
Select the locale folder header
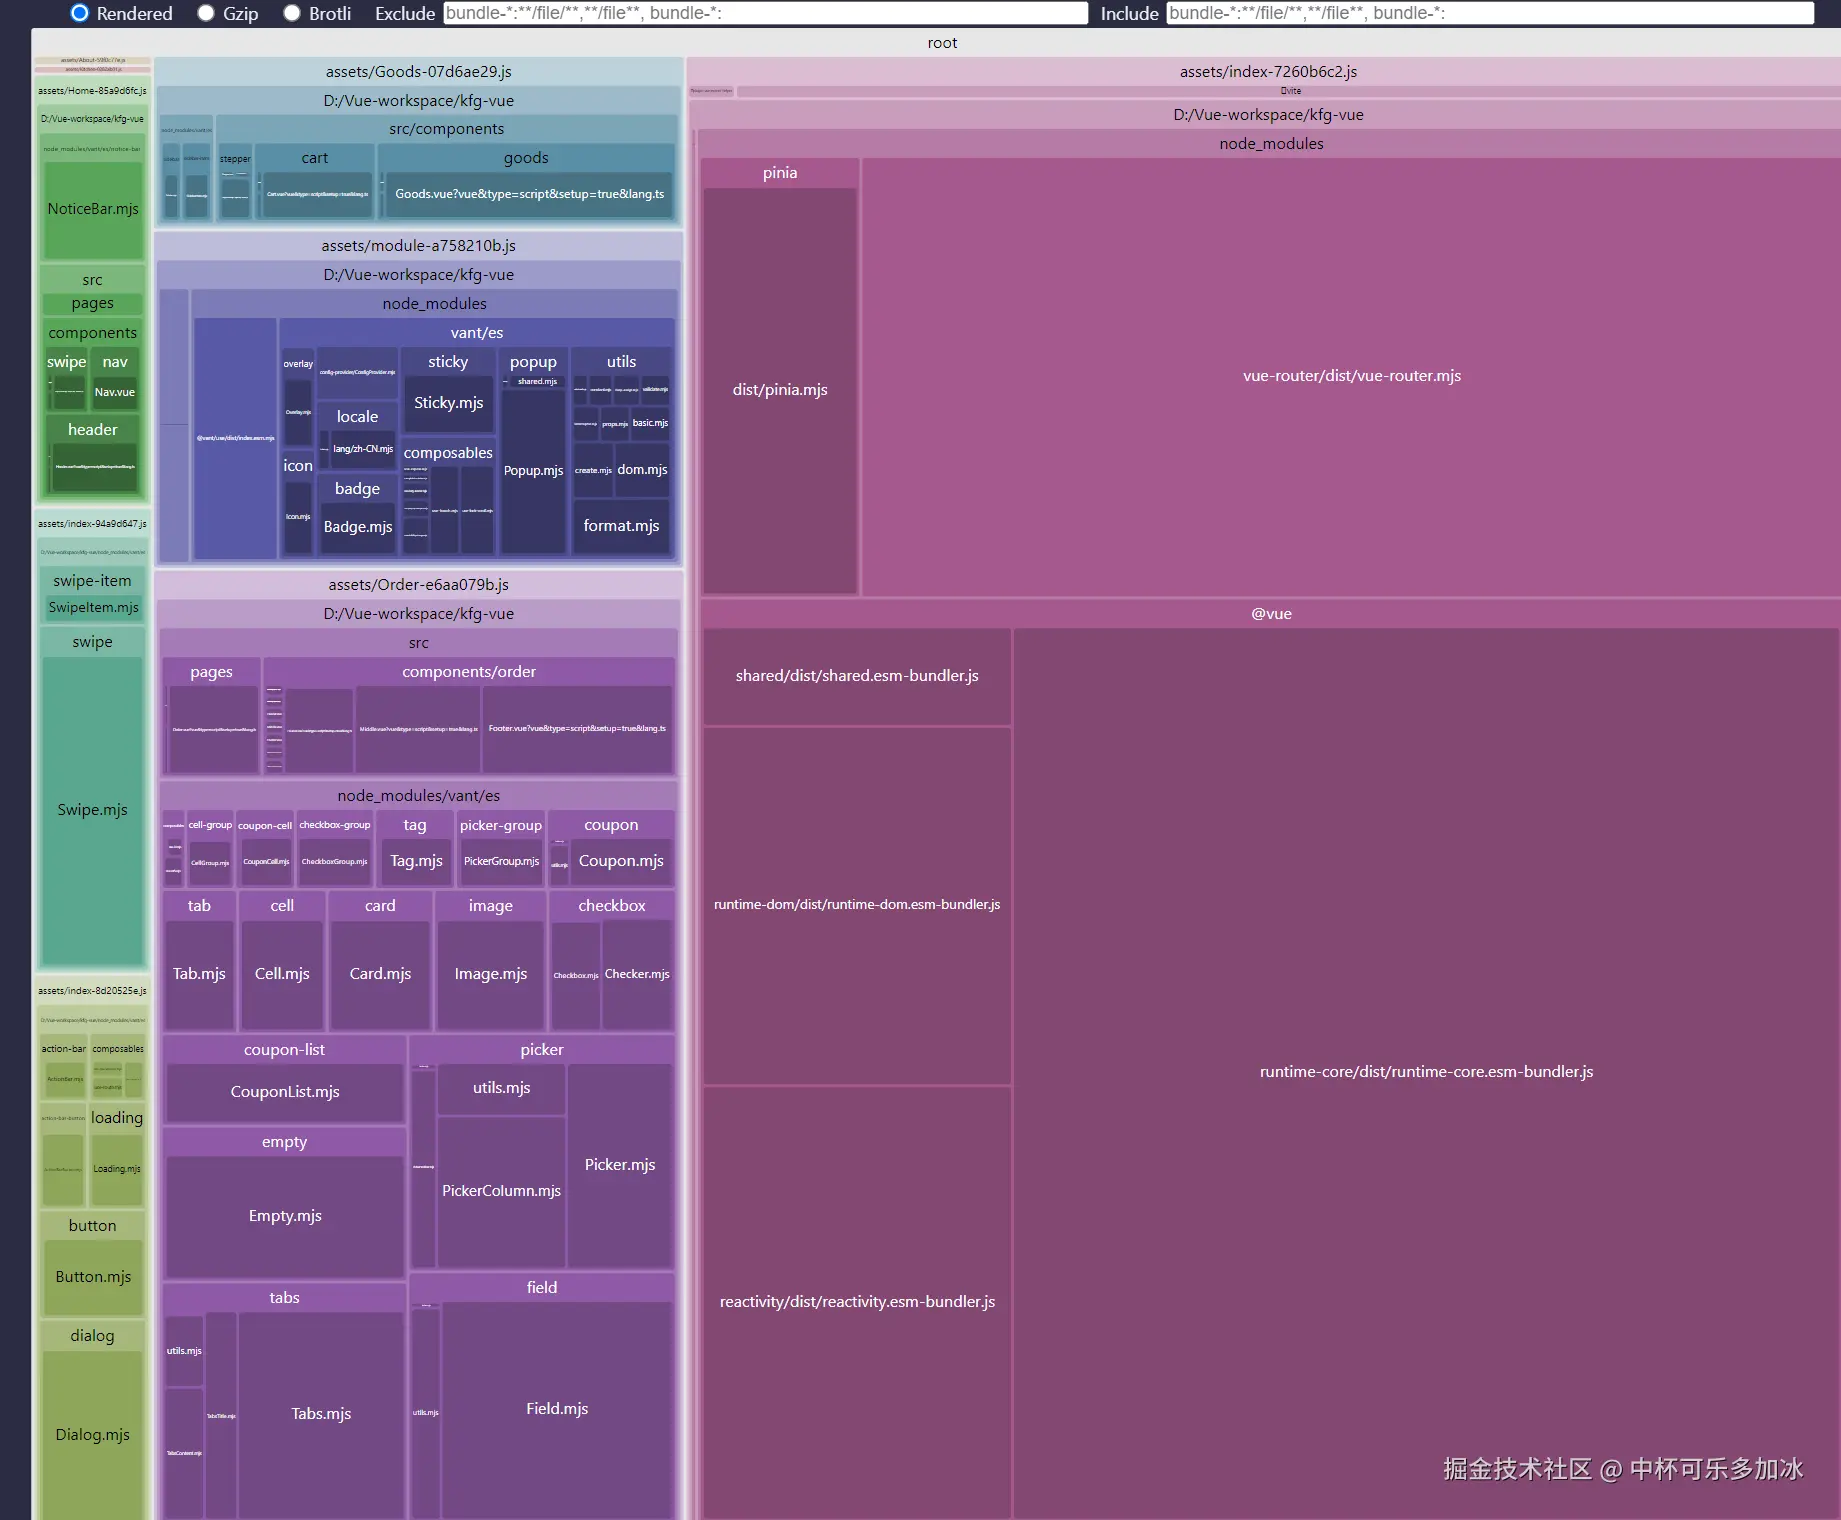click(357, 417)
